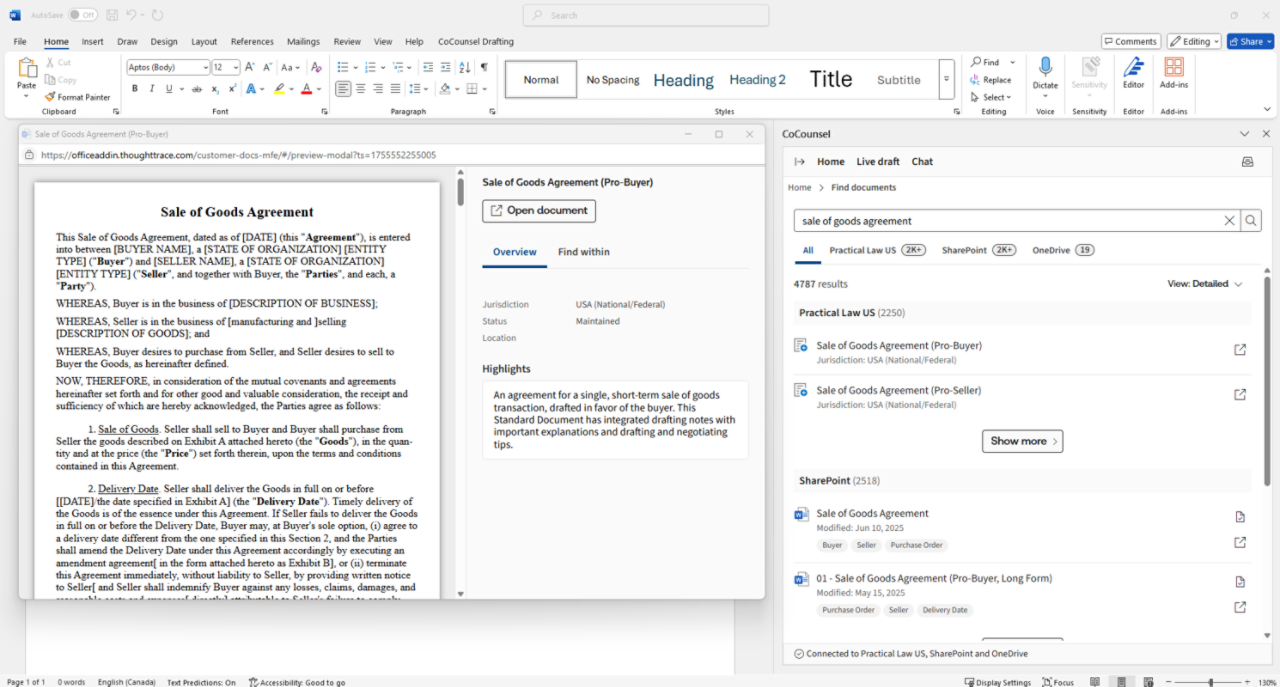Click the search magnifier in CoCounsel
This screenshot has width=1280, height=687.
click(x=1252, y=221)
